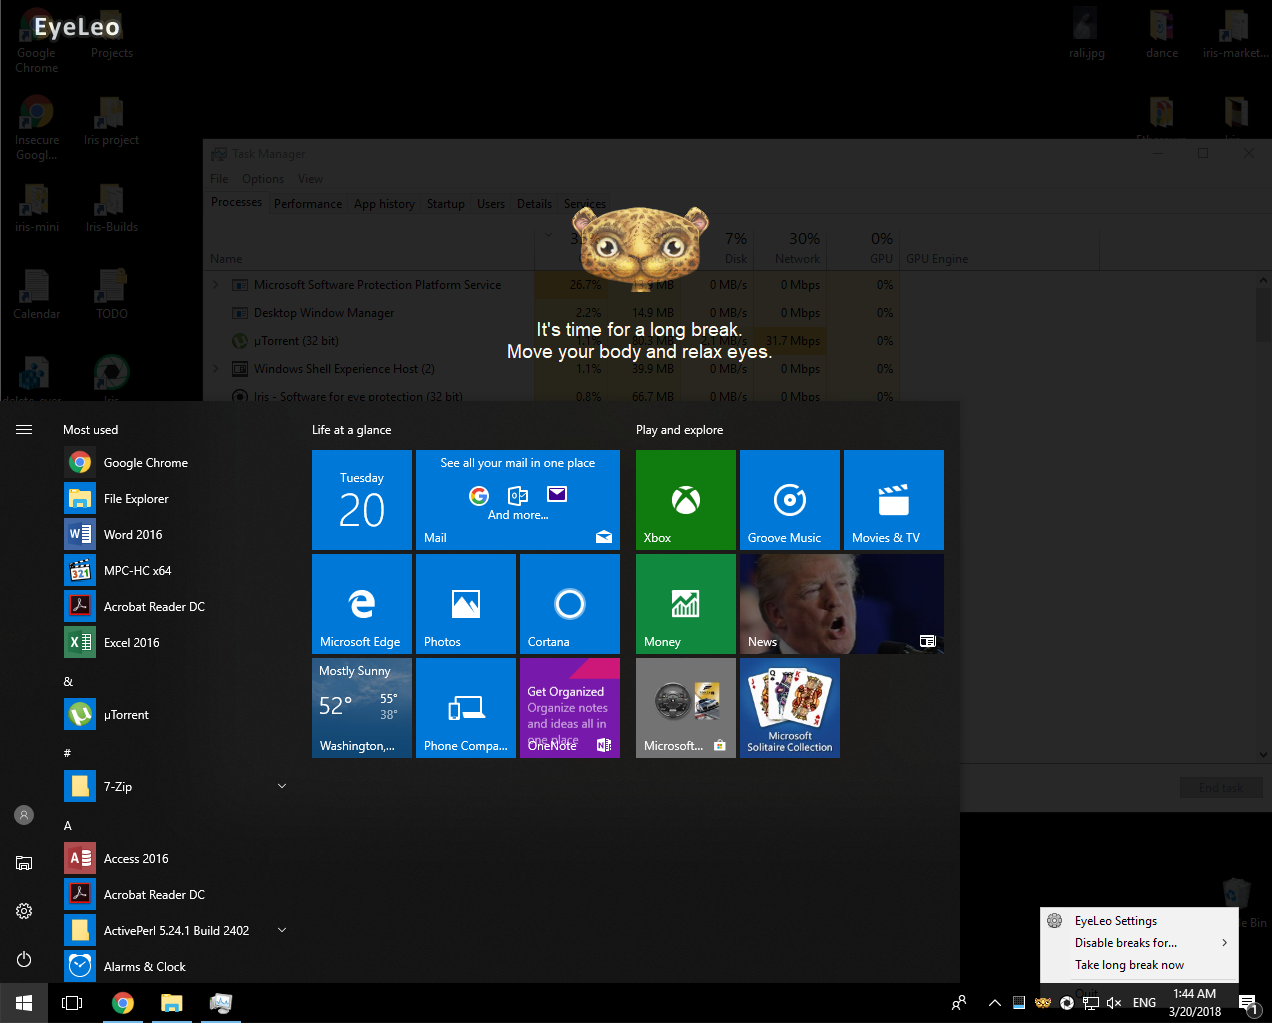
Task: Click the Task Manager vertical scrollbar
Action: tap(1263, 518)
